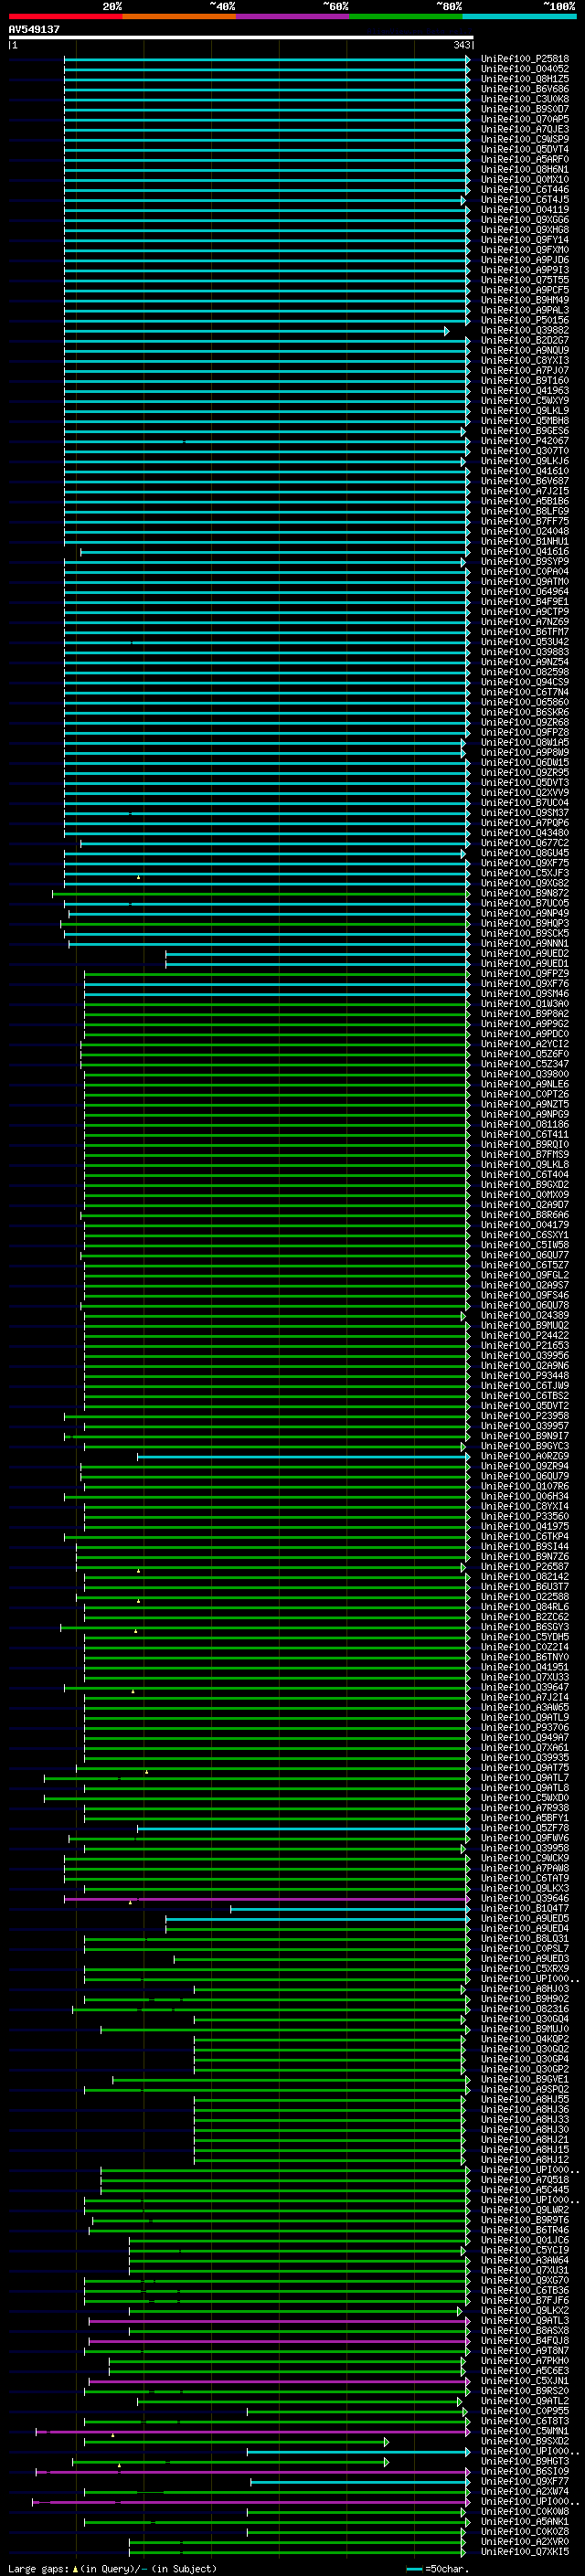585x2576 pixels.
Task: Select the UniRef100_O81186 entry
Action: pyautogui.click(x=525, y=1124)
